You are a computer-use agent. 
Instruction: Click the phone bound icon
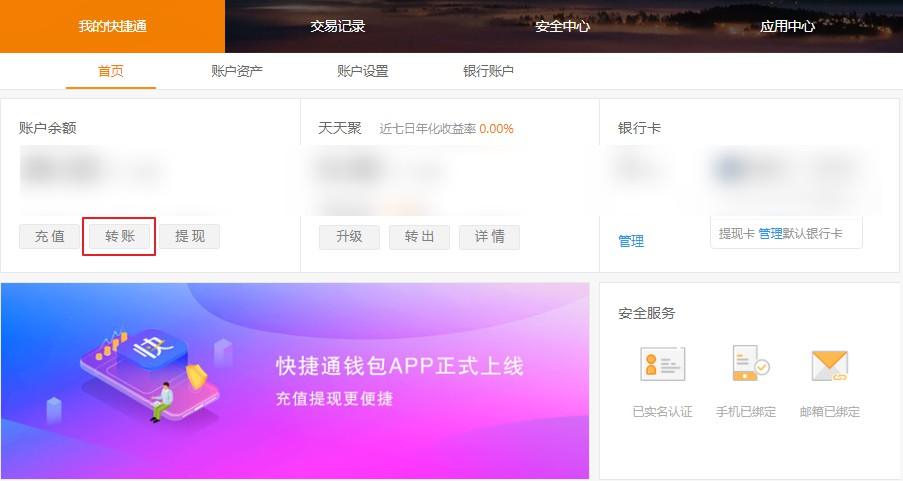click(749, 365)
